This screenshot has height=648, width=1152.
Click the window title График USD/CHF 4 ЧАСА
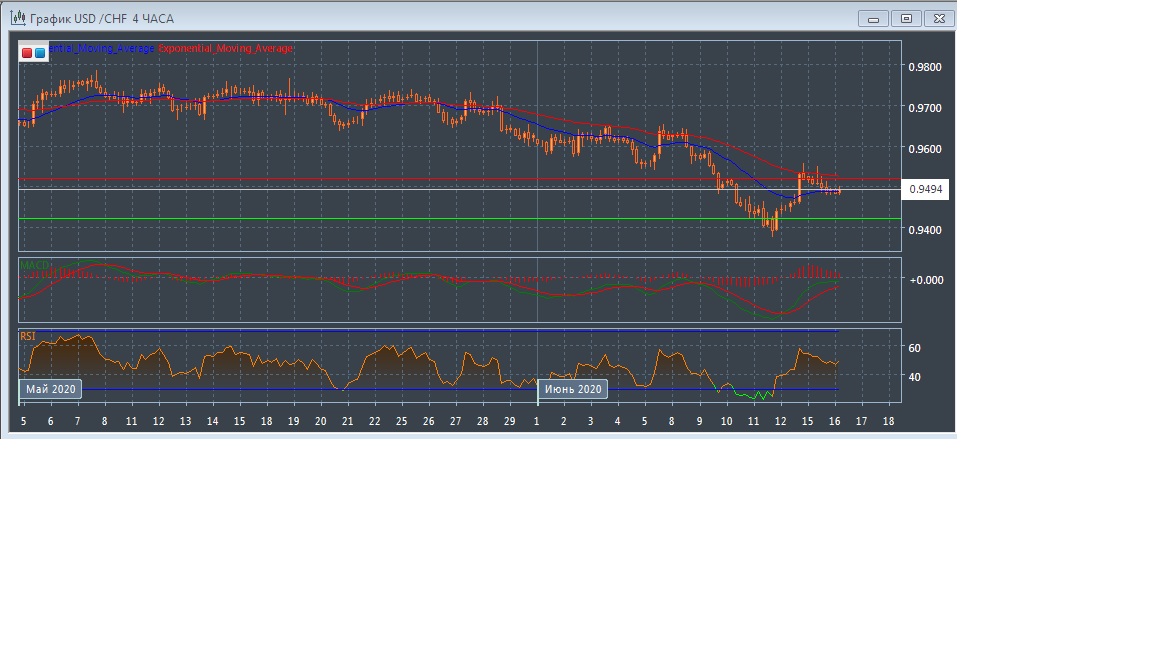[x=102, y=19]
